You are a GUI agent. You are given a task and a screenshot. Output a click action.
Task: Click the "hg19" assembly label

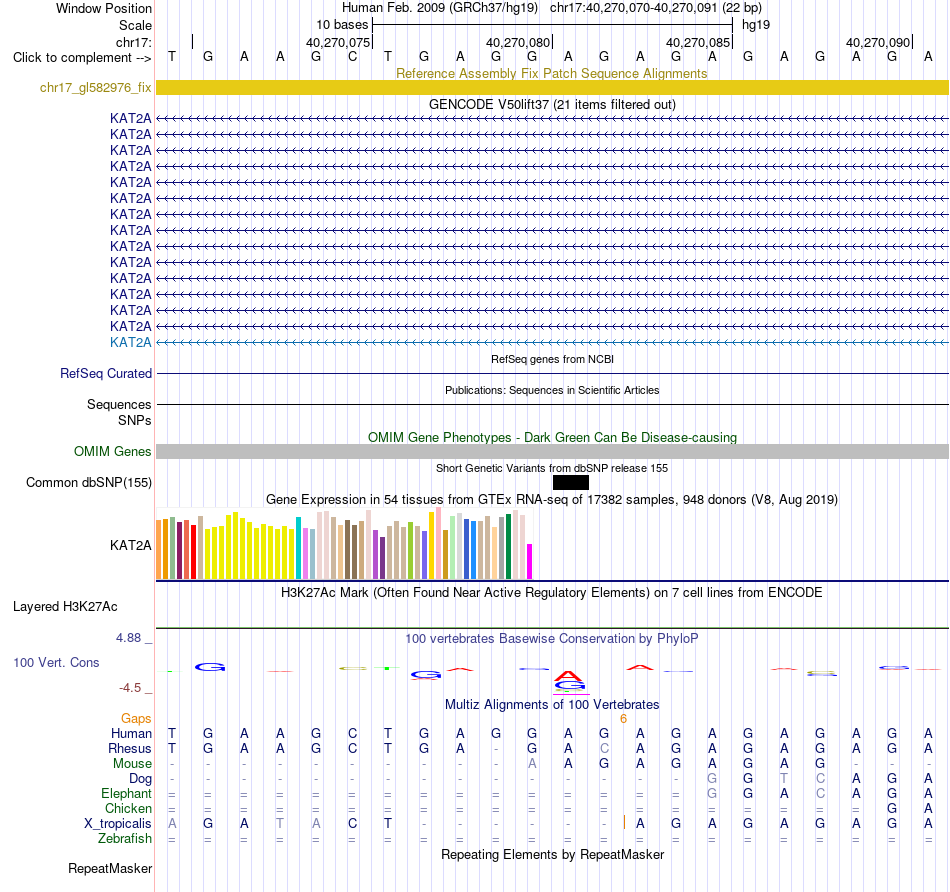pos(756,25)
